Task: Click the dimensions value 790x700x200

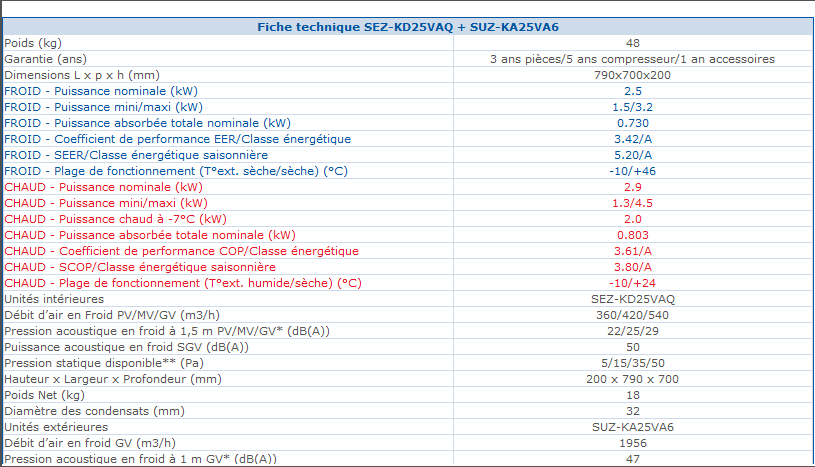Action: point(633,75)
